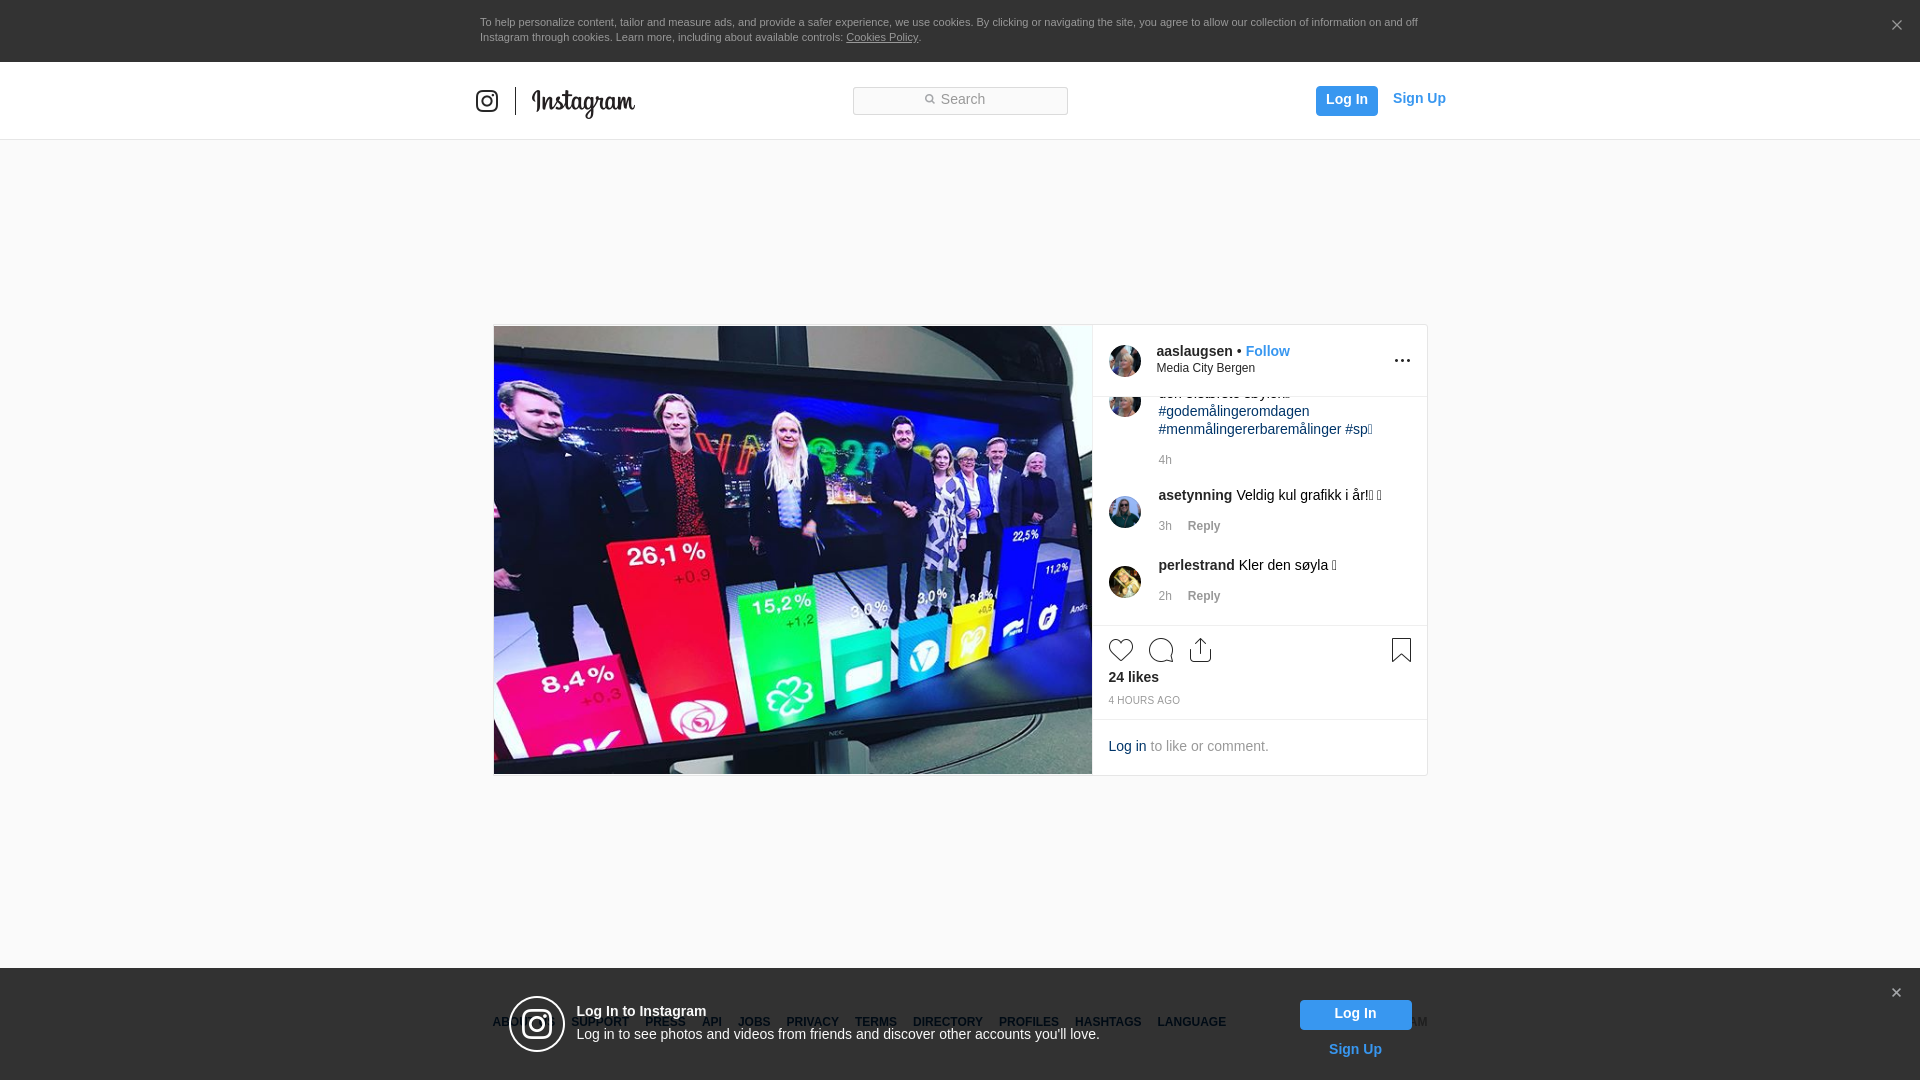Open perlestrand username link
The height and width of the screenshot is (1080, 1920).
[1196, 565]
